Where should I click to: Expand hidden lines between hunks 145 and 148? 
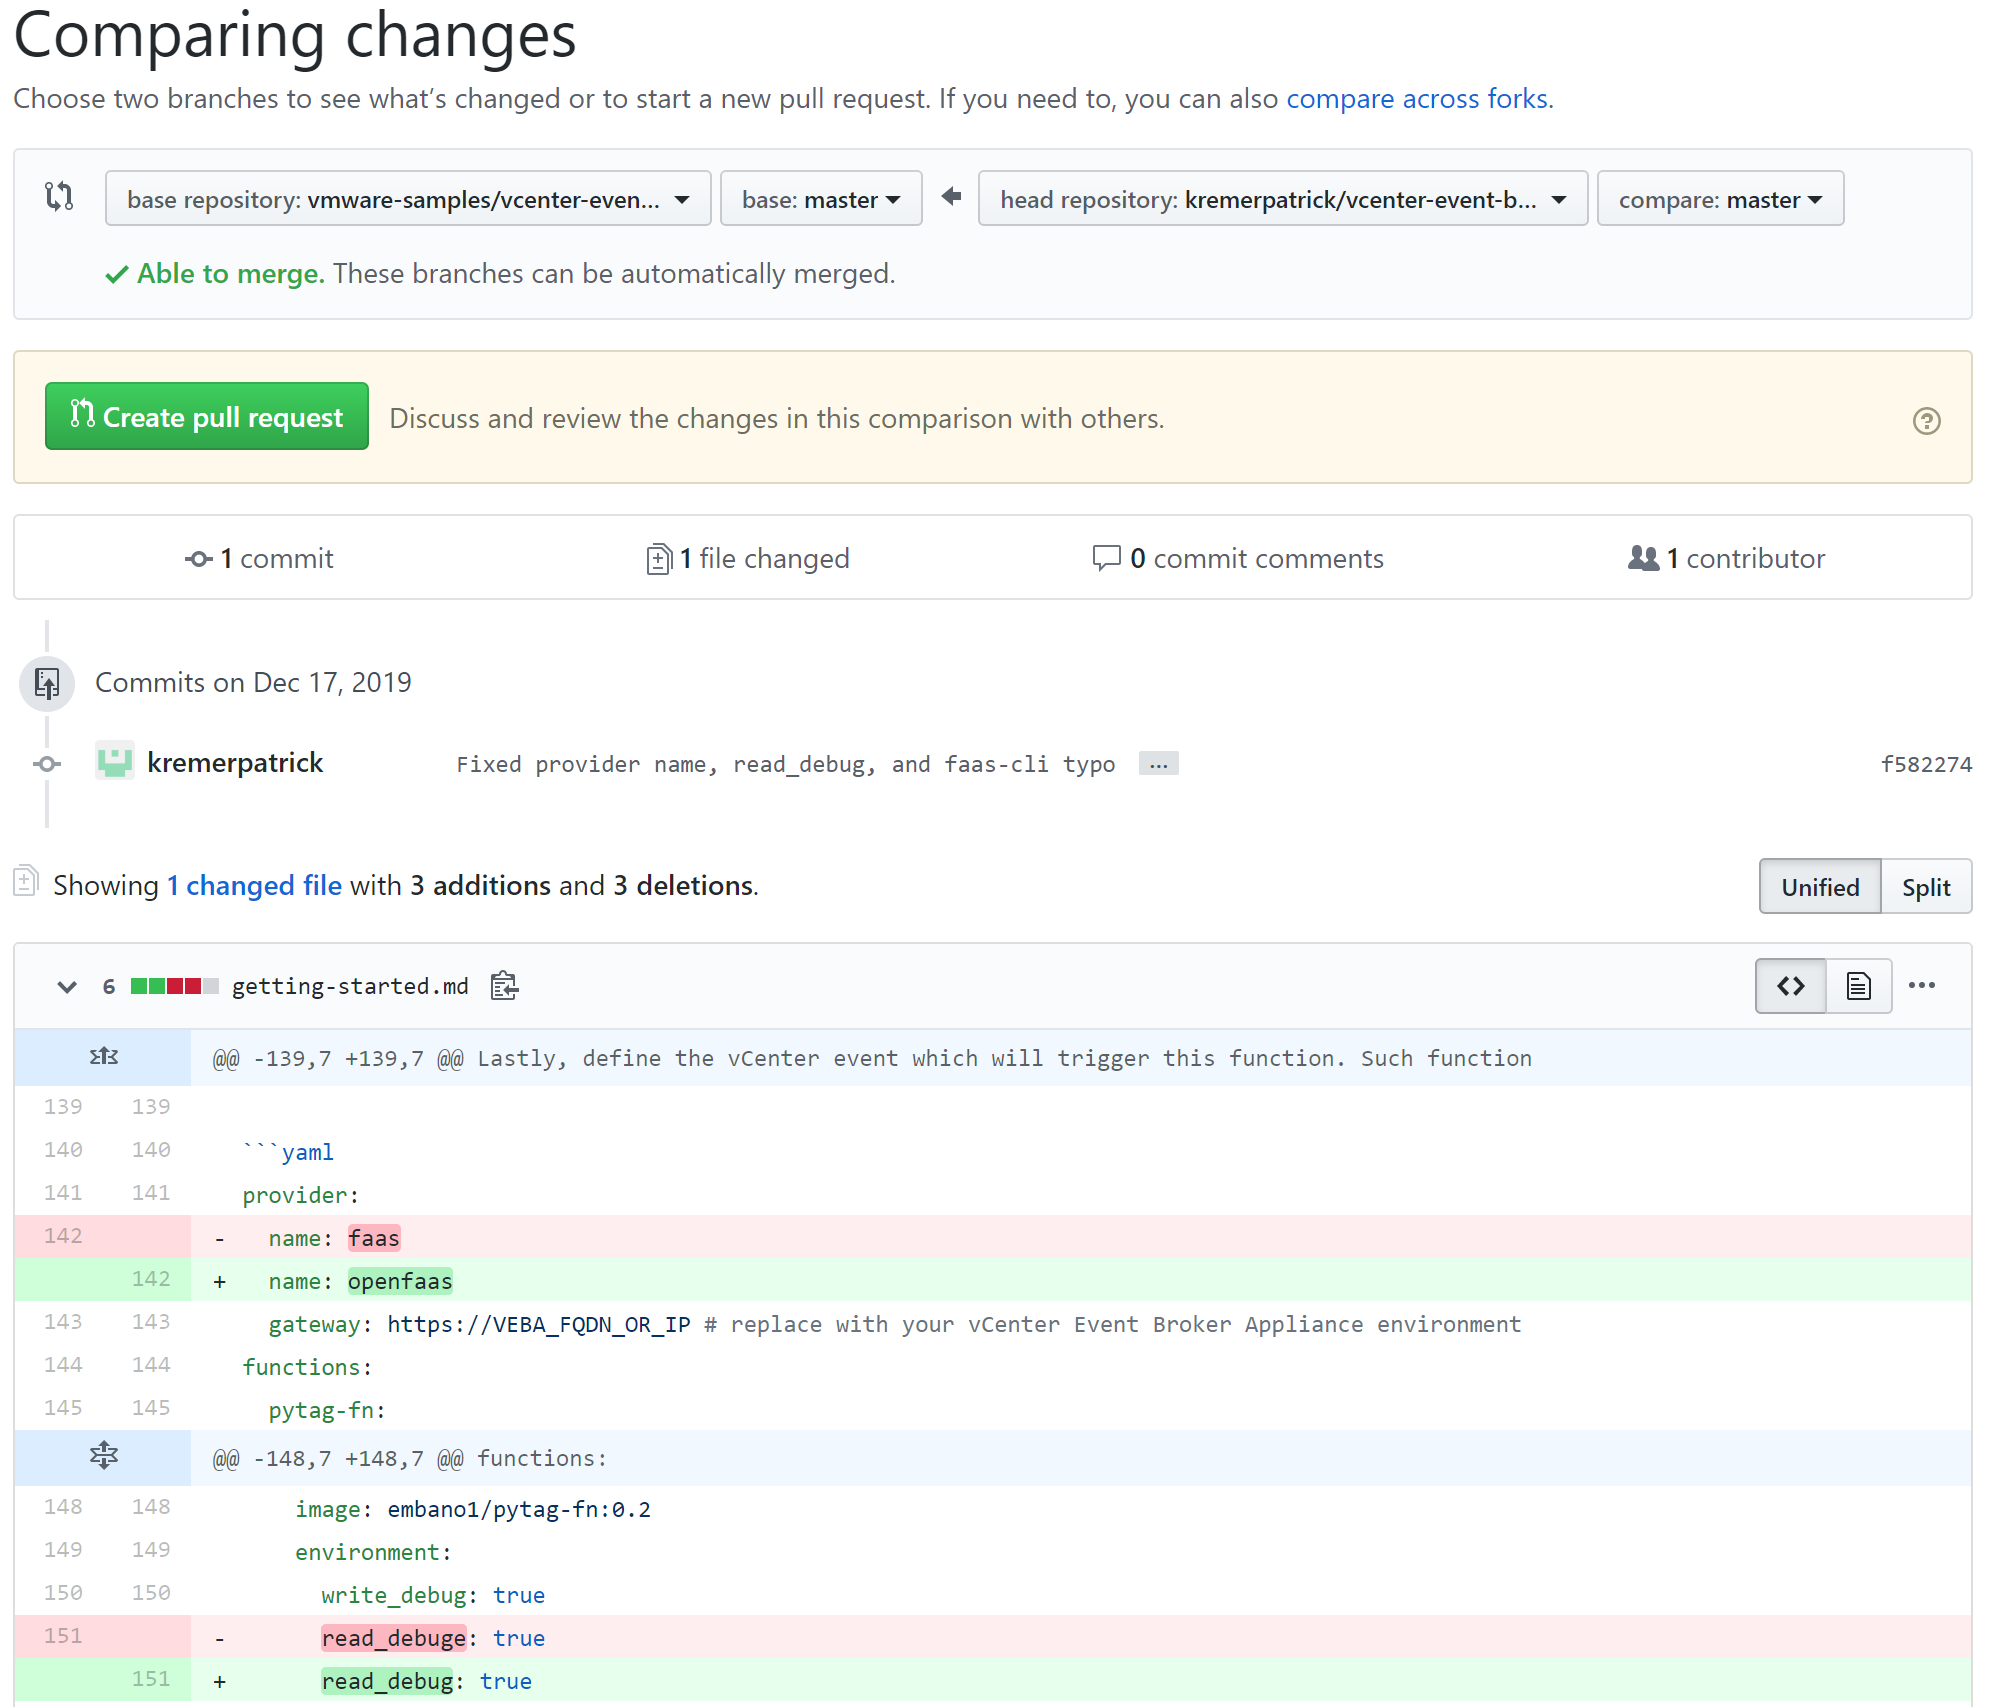pyautogui.click(x=103, y=1456)
